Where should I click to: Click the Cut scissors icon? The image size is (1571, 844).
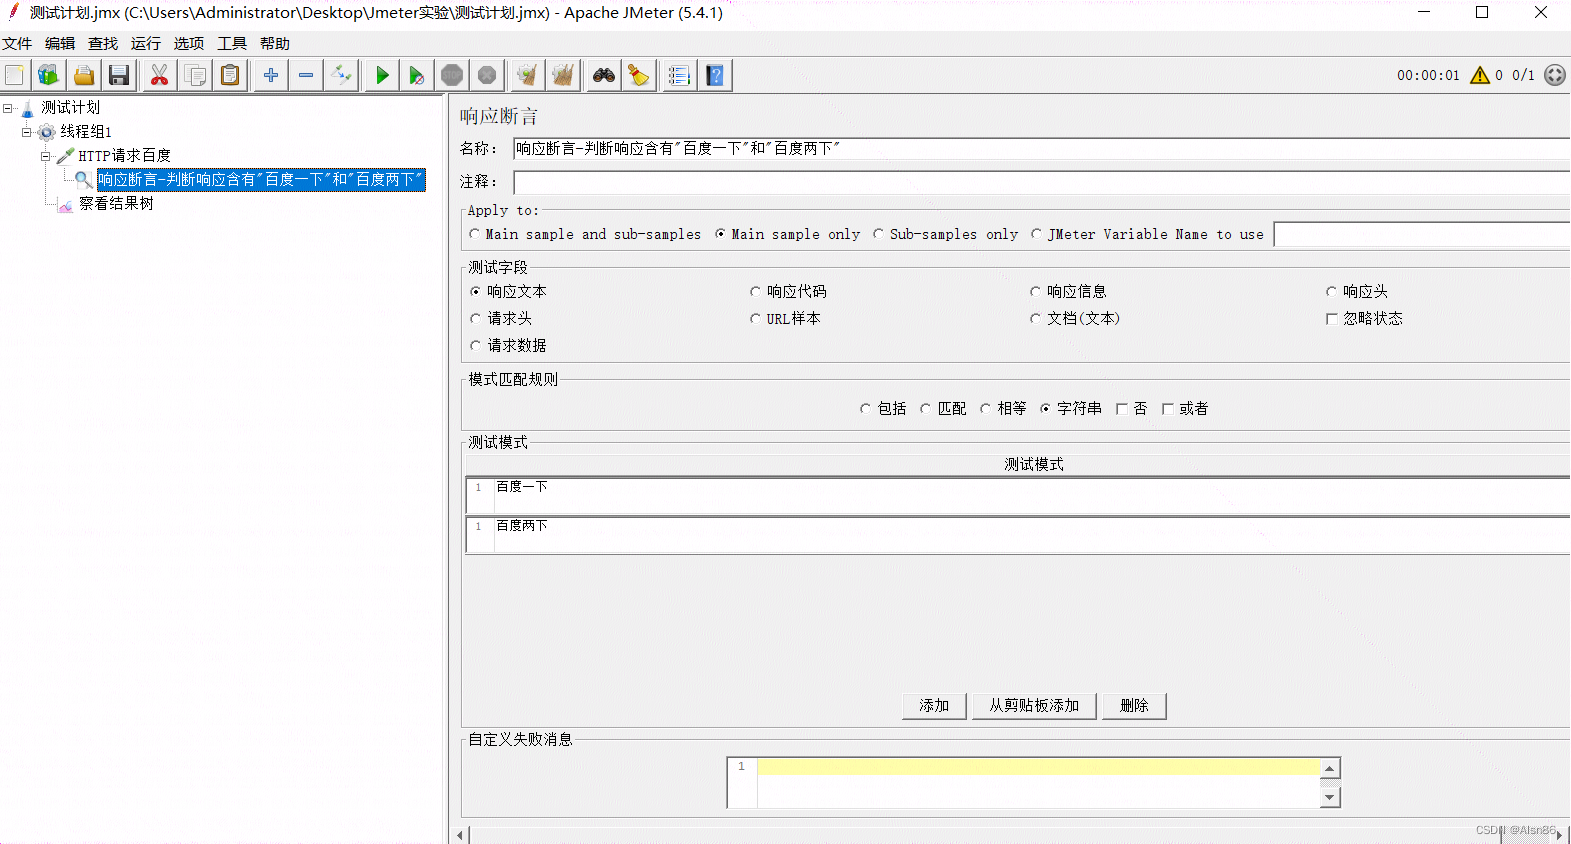159,75
